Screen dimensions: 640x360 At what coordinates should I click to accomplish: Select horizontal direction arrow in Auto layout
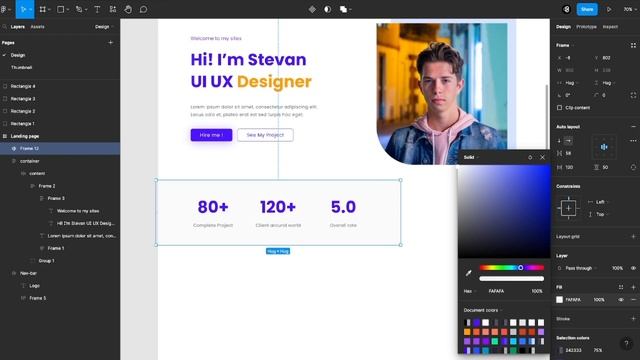(x=568, y=141)
